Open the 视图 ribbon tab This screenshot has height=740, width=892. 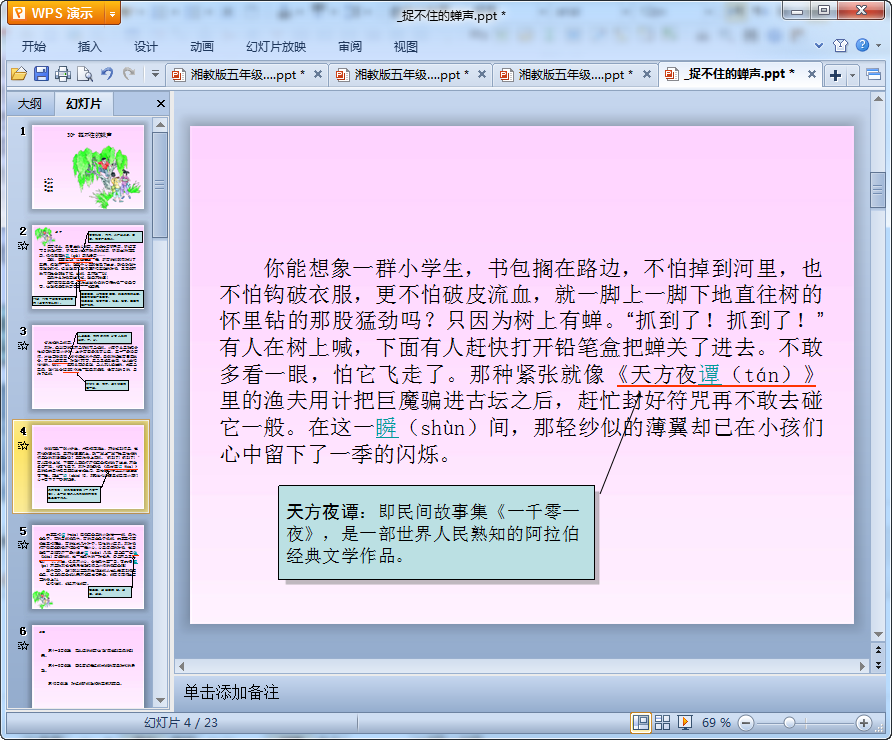406,47
